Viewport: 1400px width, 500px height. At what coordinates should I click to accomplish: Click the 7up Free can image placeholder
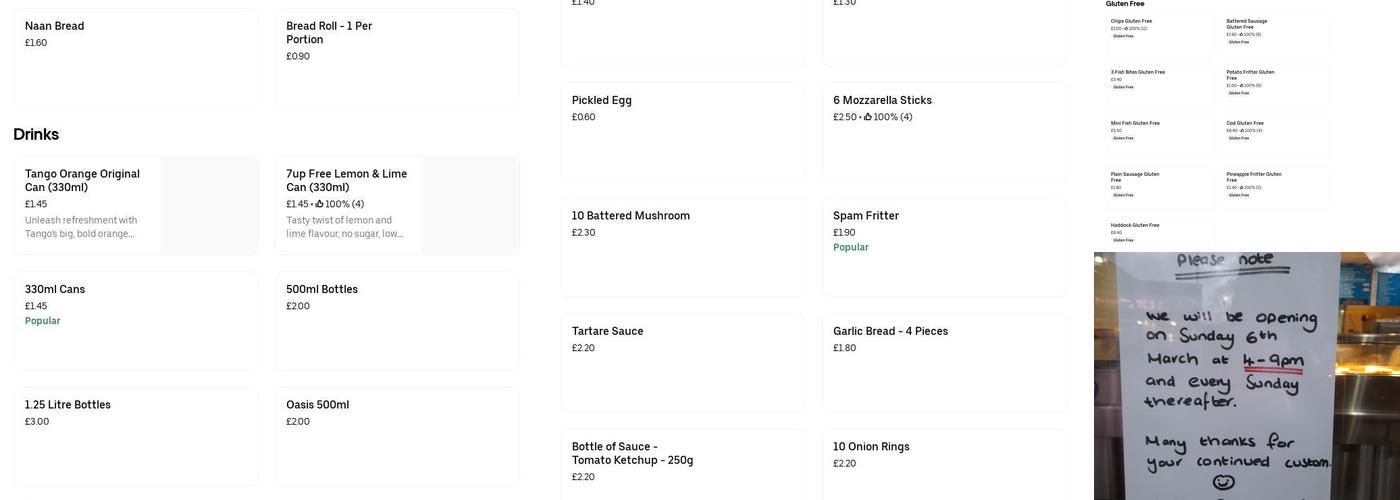[x=470, y=205]
